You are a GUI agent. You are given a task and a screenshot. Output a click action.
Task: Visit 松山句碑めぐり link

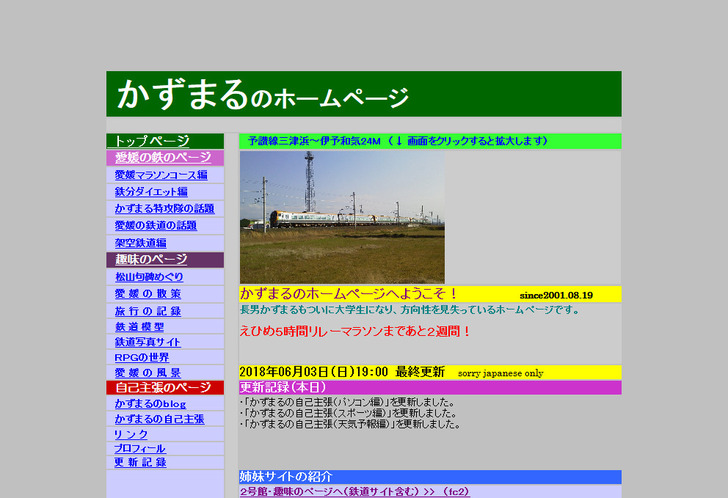pos(149,277)
